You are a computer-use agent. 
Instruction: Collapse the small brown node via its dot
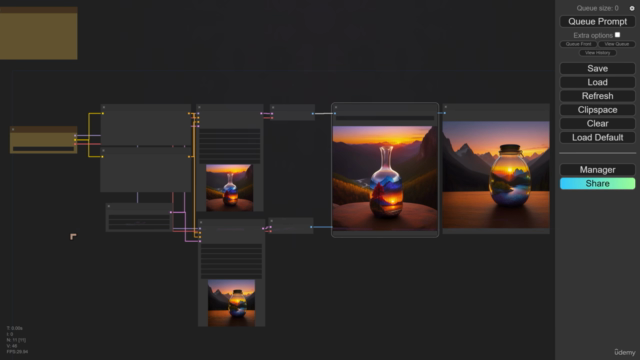pyautogui.click(x=13, y=129)
